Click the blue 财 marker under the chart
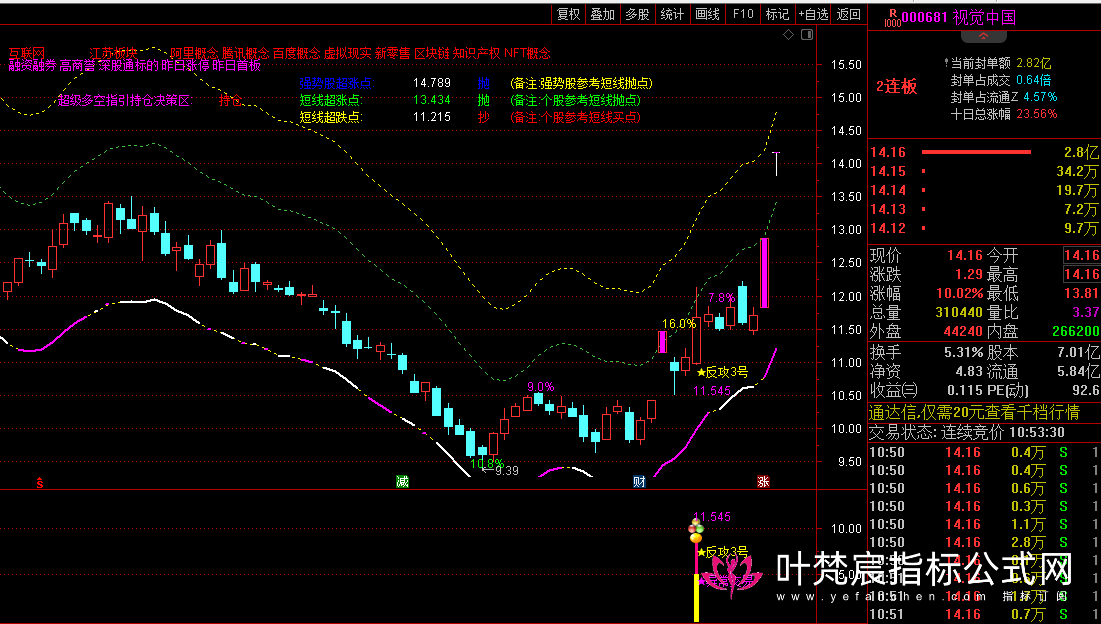Screen dimensions: 1101x624 point(639,482)
